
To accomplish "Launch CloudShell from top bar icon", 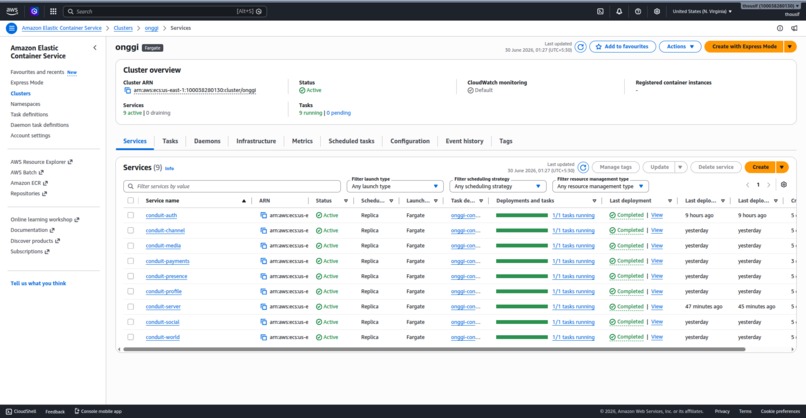I will [x=600, y=11].
